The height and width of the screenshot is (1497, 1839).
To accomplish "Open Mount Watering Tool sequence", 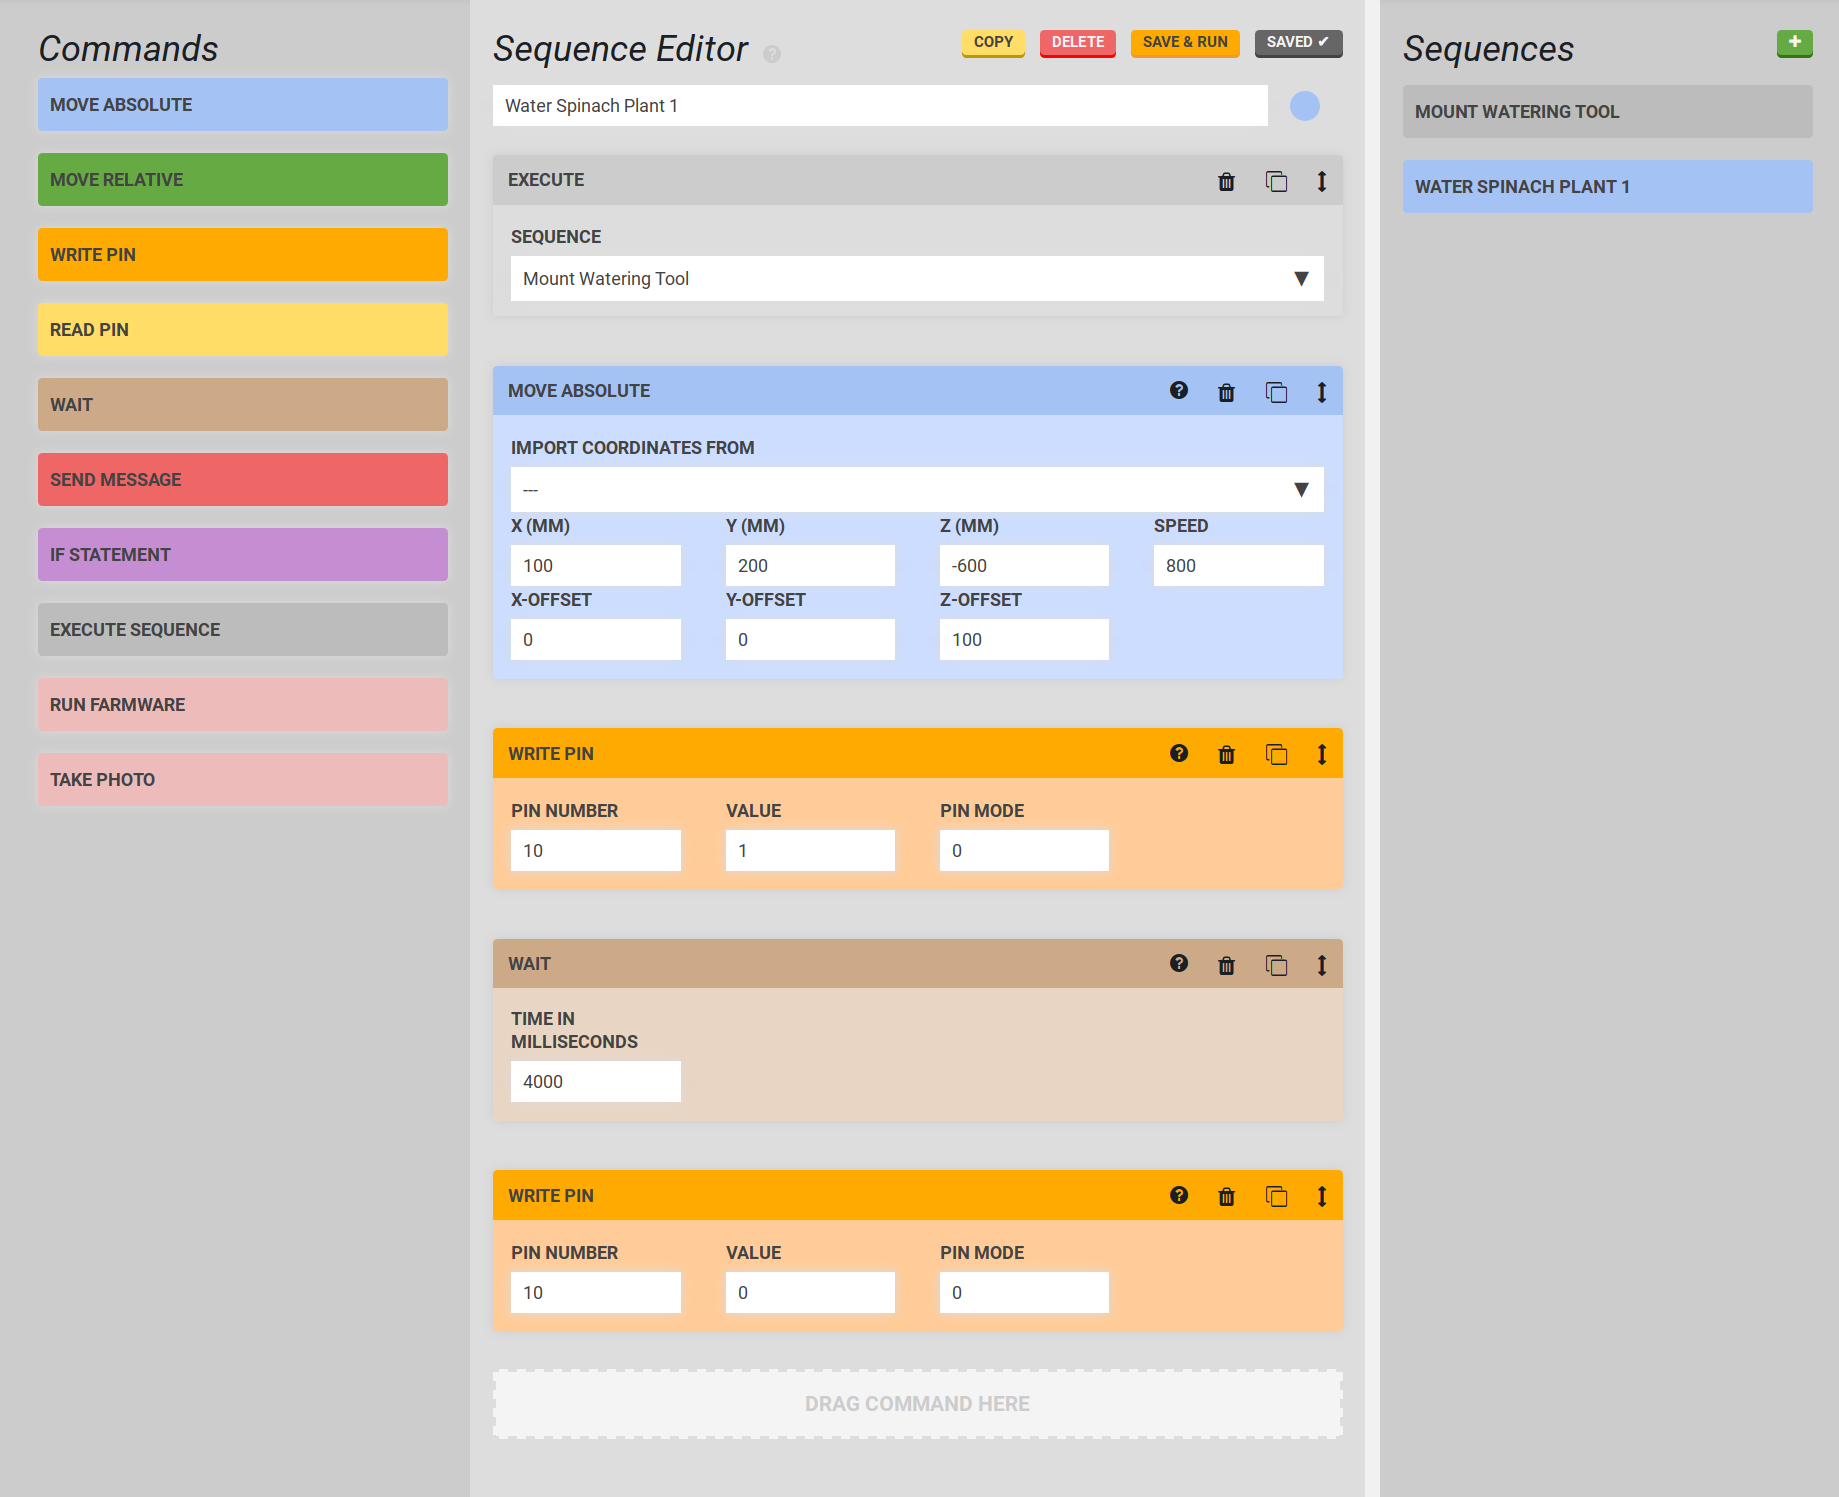I will click(x=1606, y=112).
